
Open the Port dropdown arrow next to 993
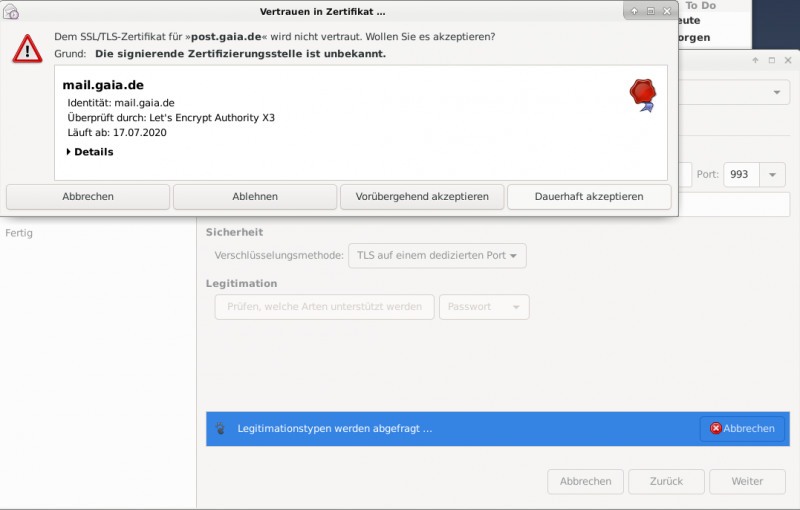point(772,174)
